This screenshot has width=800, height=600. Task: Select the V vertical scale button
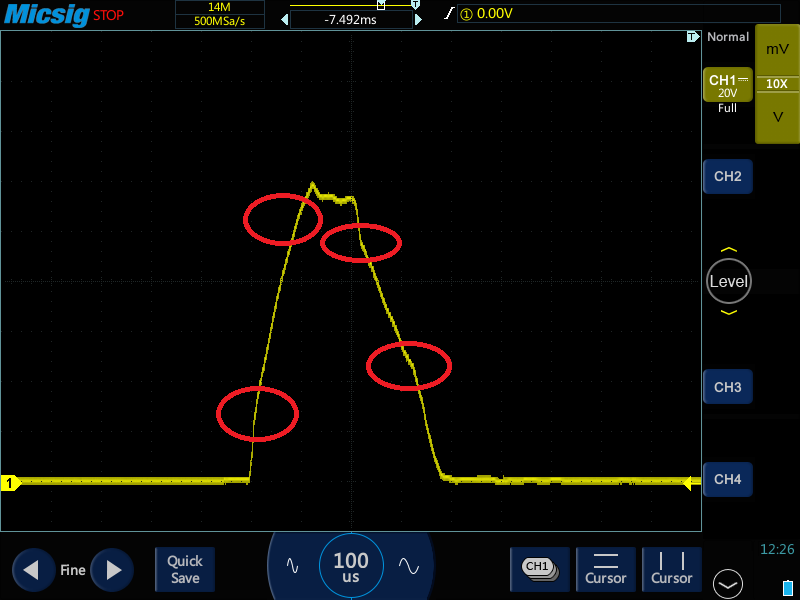point(777,117)
